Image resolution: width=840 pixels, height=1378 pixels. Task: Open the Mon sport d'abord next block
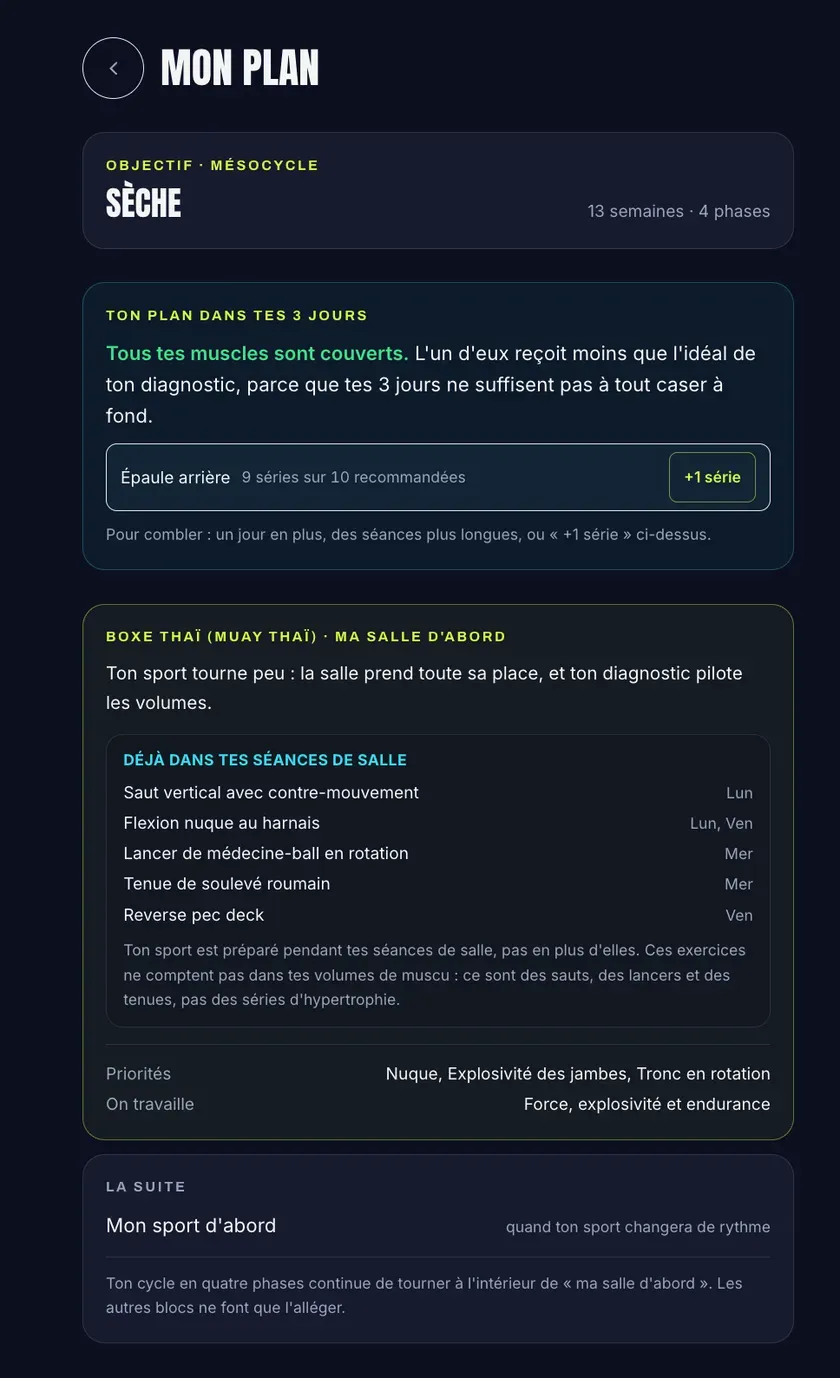click(438, 1226)
